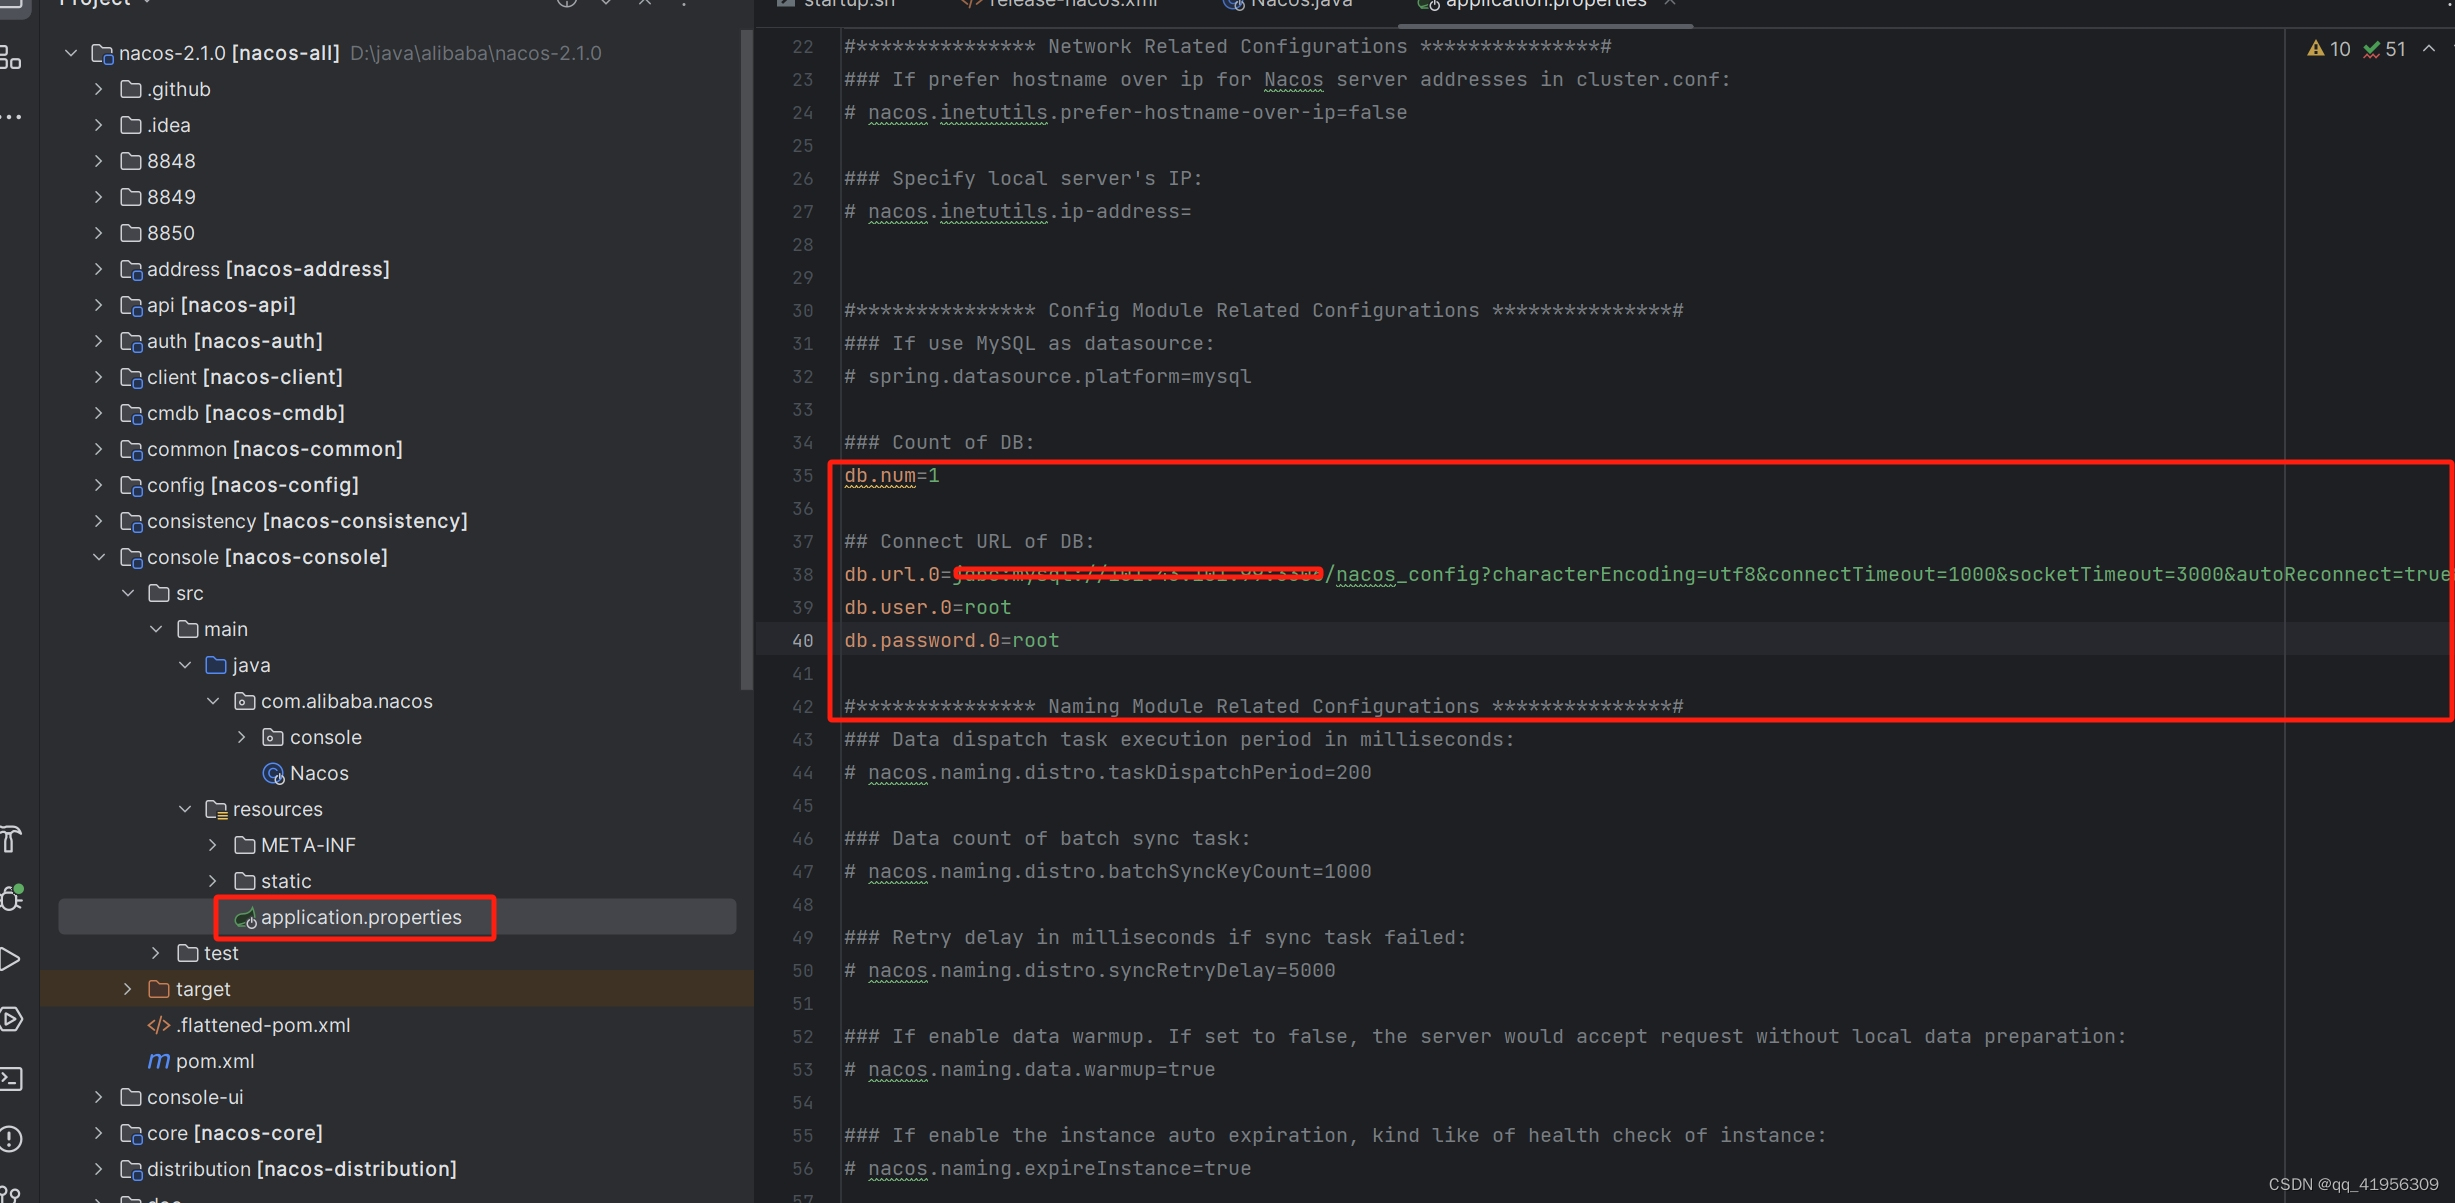The height and width of the screenshot is (1203, 2455).
Task: Open the Run tool window
Action: pyautogui.click(x=11, y=959)
